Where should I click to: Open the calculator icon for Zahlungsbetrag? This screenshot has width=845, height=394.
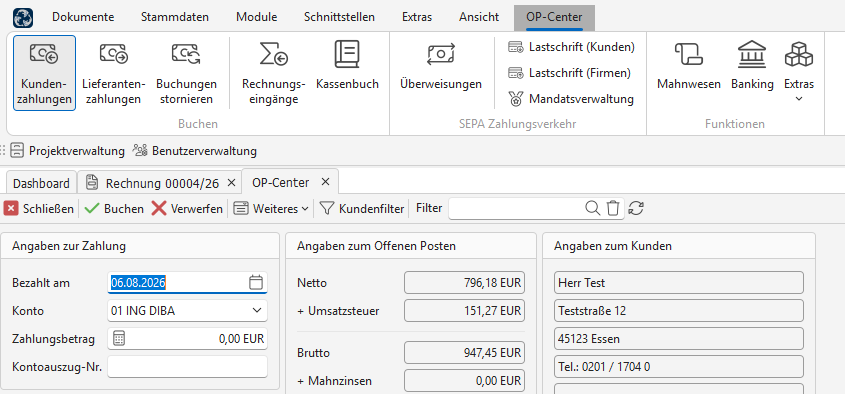(119, 338)
